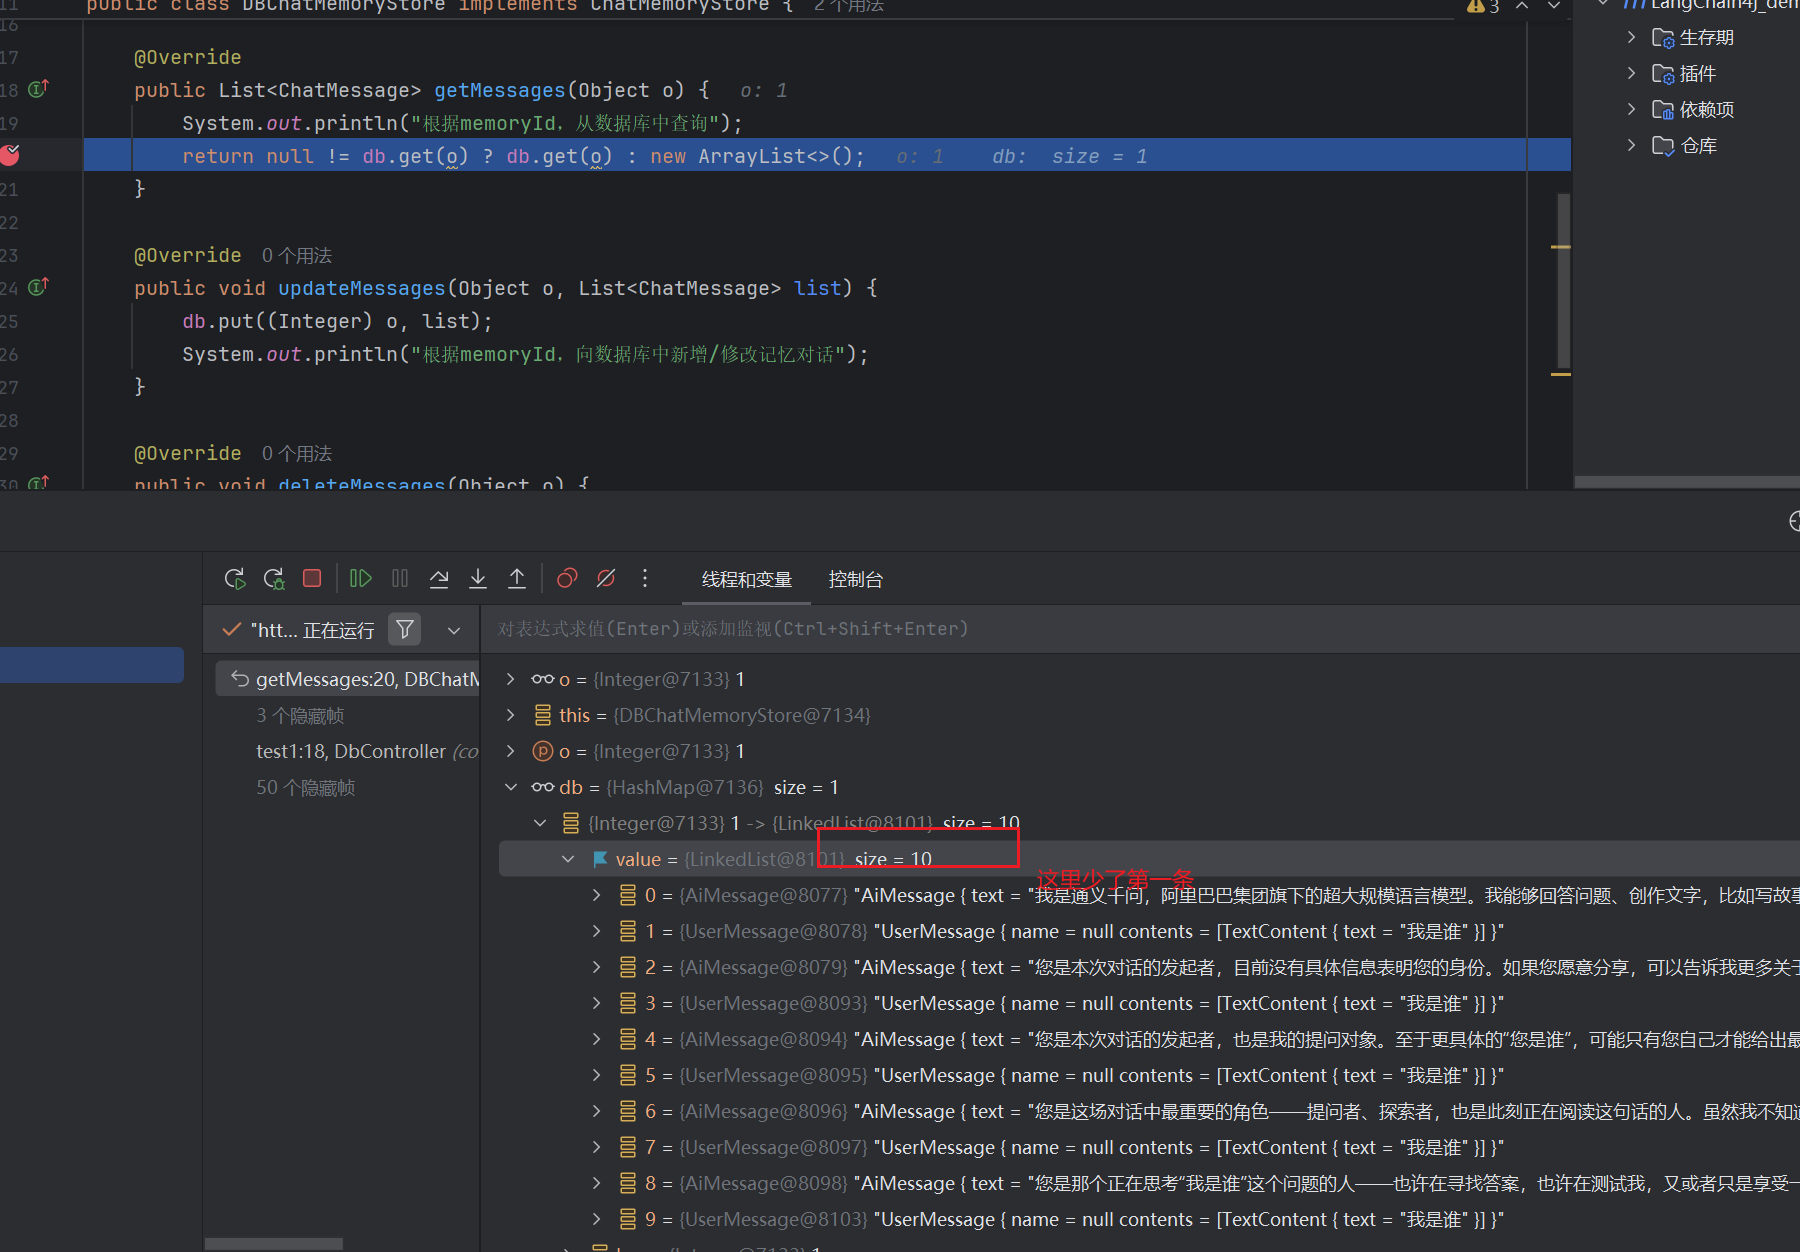
Task: Click the 仓库 folder icon
Action: click(1663, 146)
